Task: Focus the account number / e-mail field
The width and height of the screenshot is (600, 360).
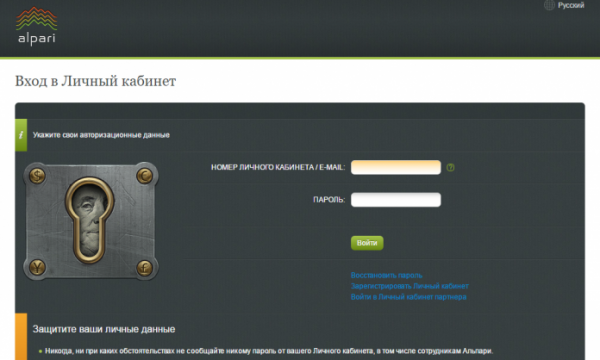Action: point(396,167)
